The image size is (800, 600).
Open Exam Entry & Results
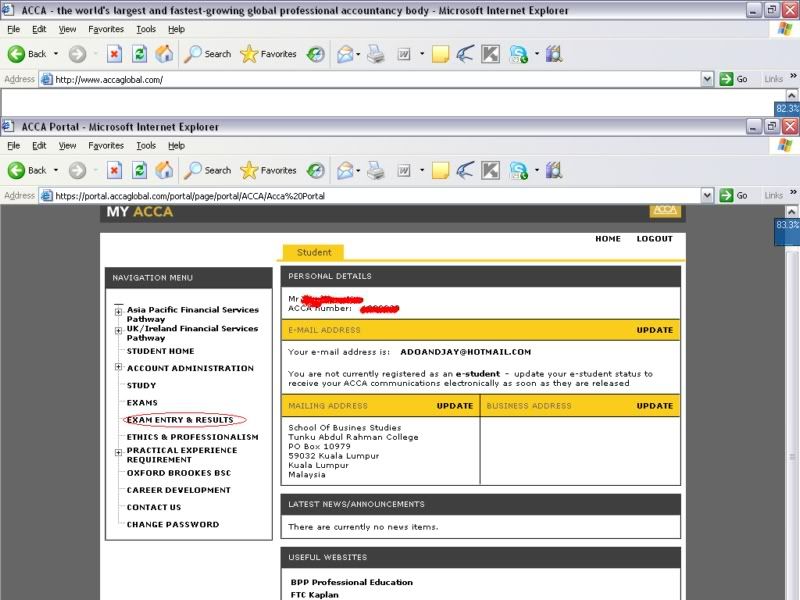(180, 420)
